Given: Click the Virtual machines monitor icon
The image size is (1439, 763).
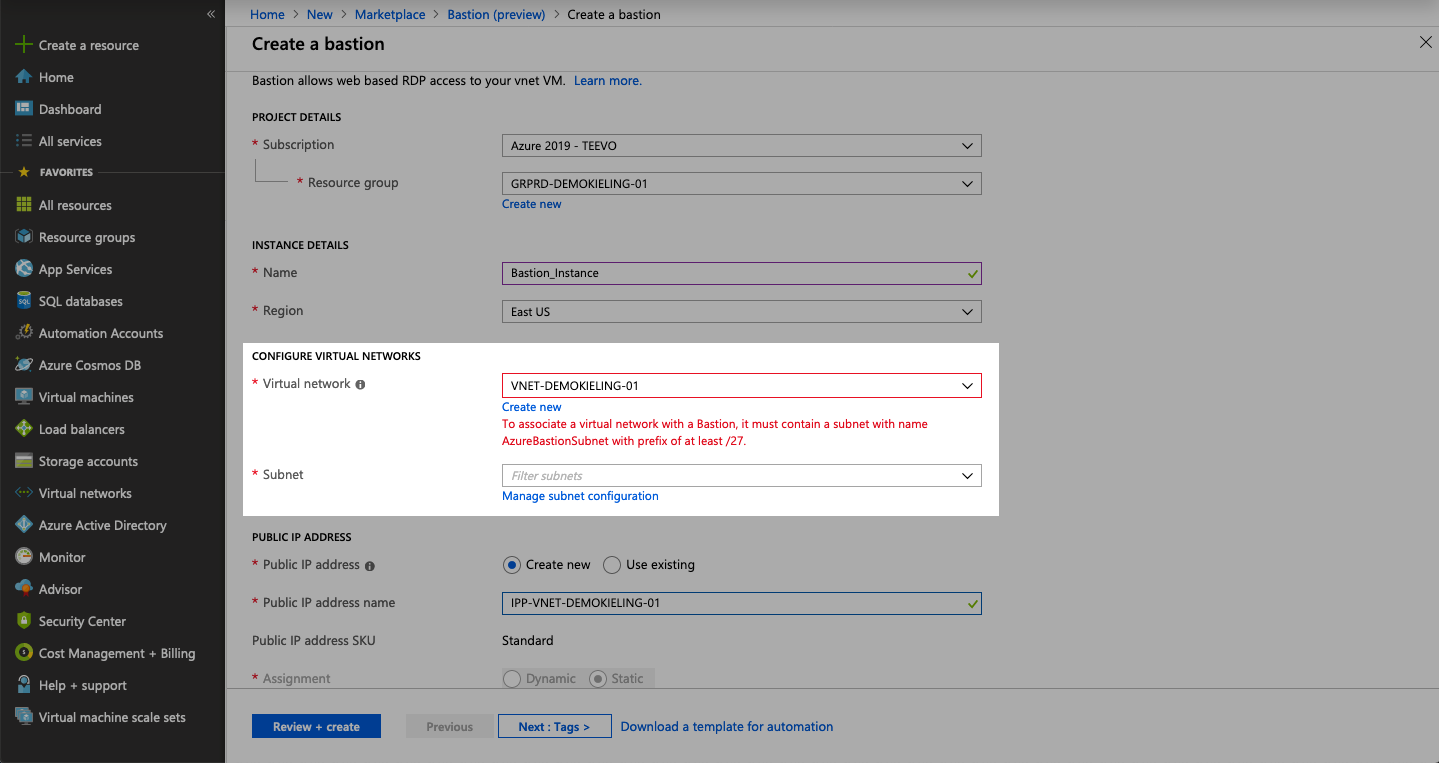Looking at the screenshot, I should click(x=24, y=397).
